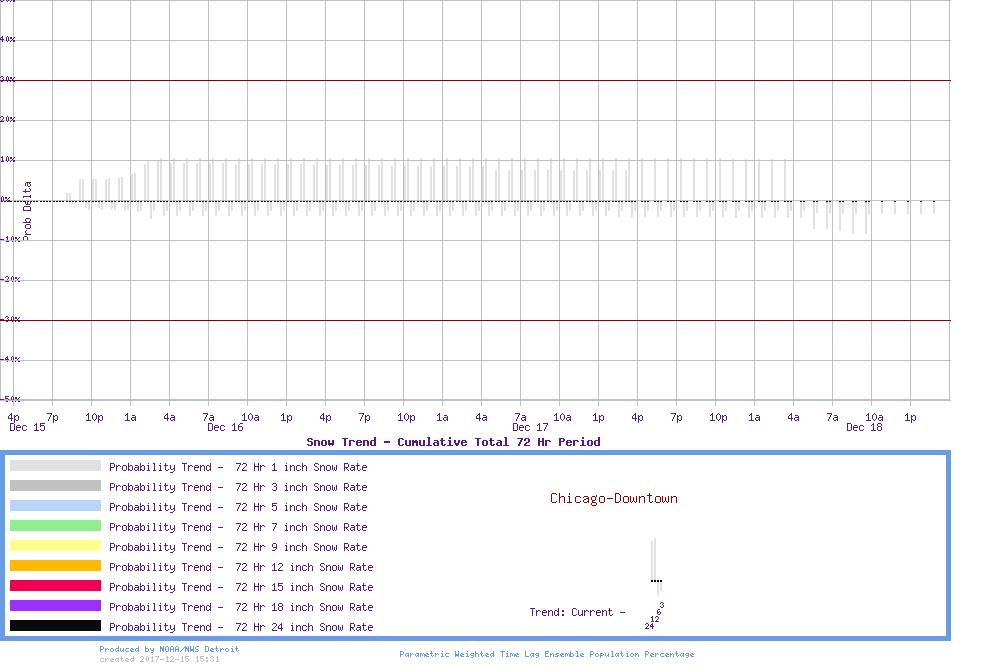Click the 'Prob Delta' vertical axis label
Screen dimensions: 1000x670
click(28, 210)
